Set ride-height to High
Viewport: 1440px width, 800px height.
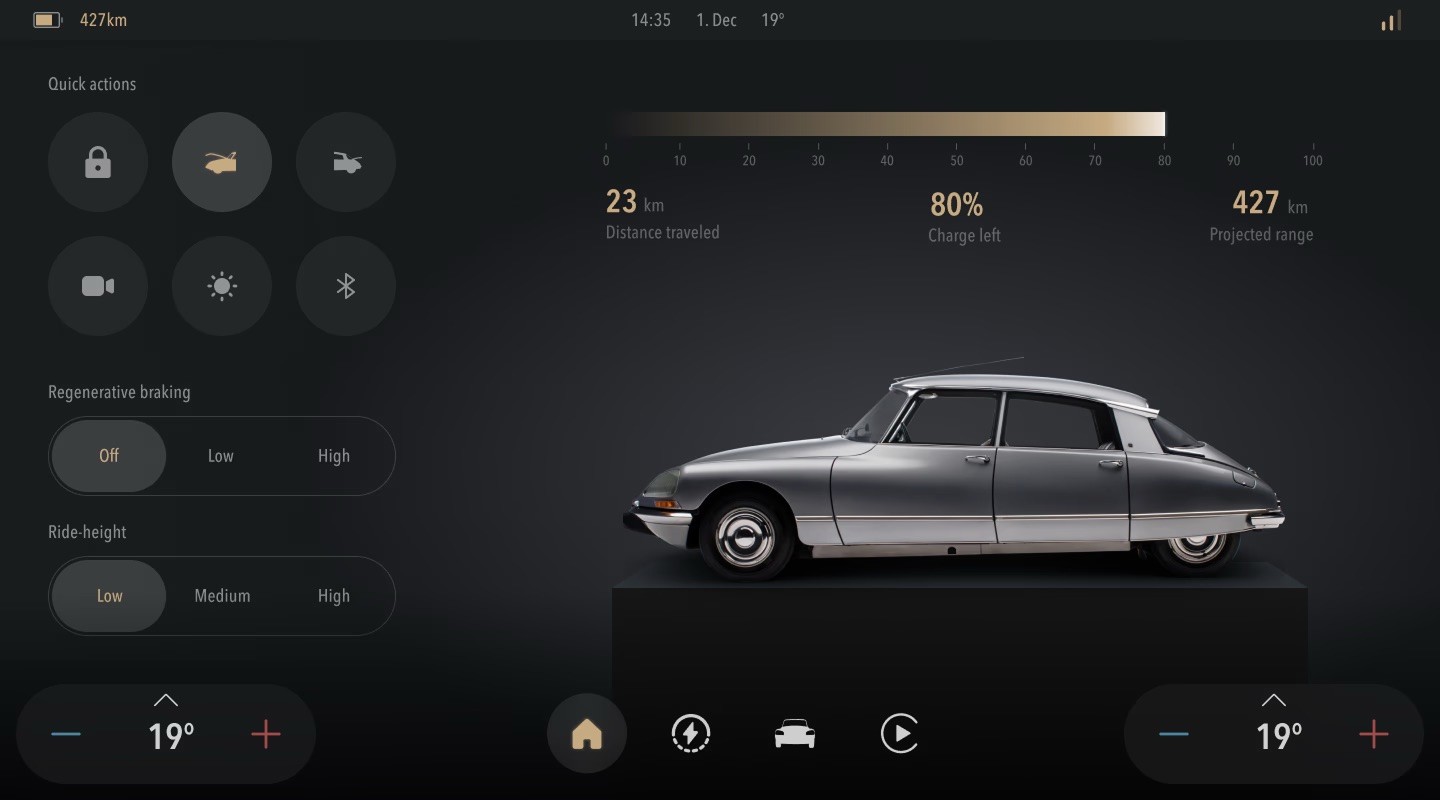click(334, 596)
